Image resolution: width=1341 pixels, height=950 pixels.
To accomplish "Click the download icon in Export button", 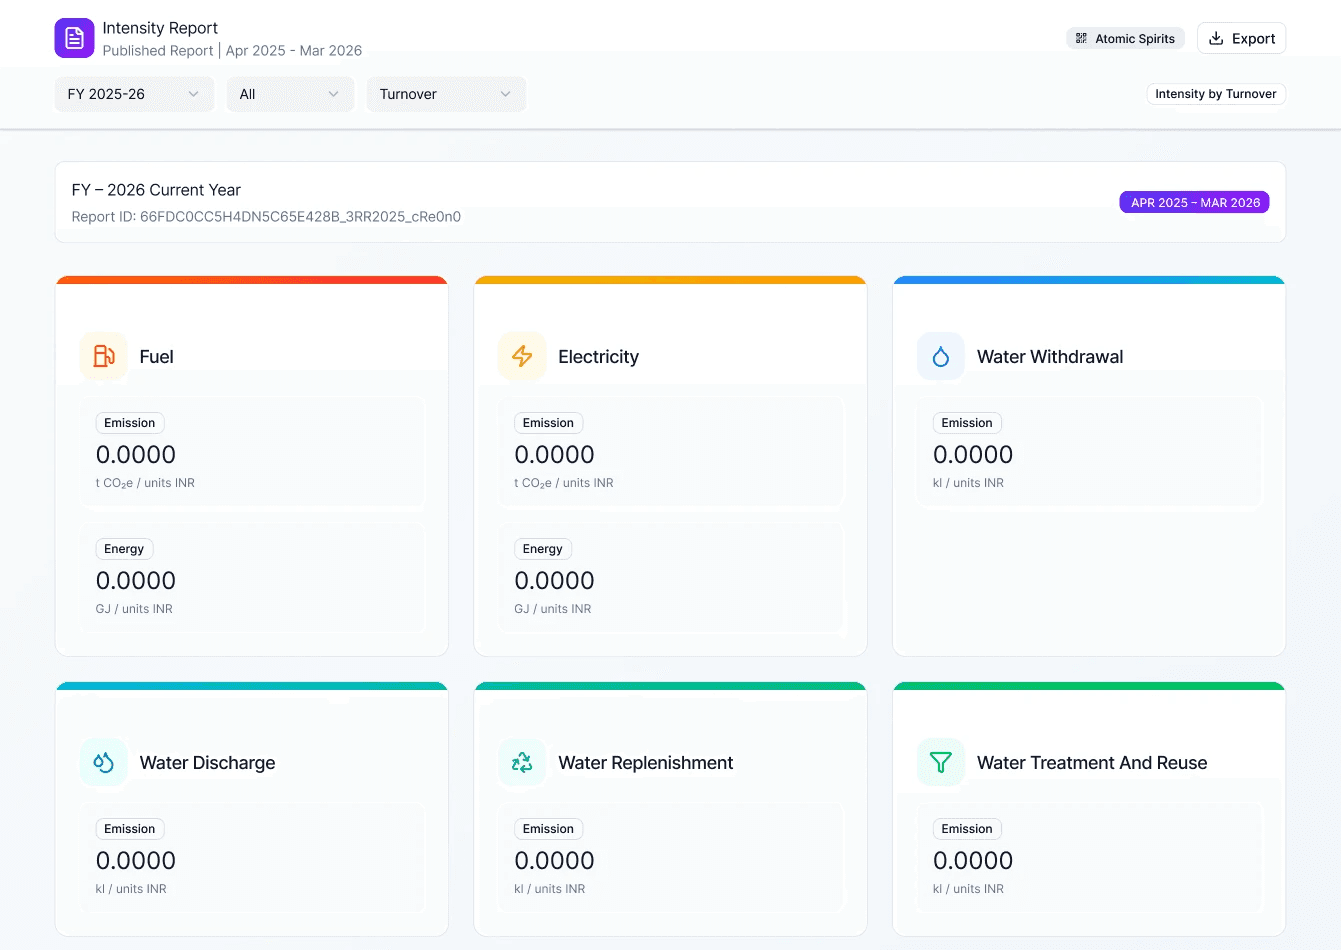I will pos(1216,38).
